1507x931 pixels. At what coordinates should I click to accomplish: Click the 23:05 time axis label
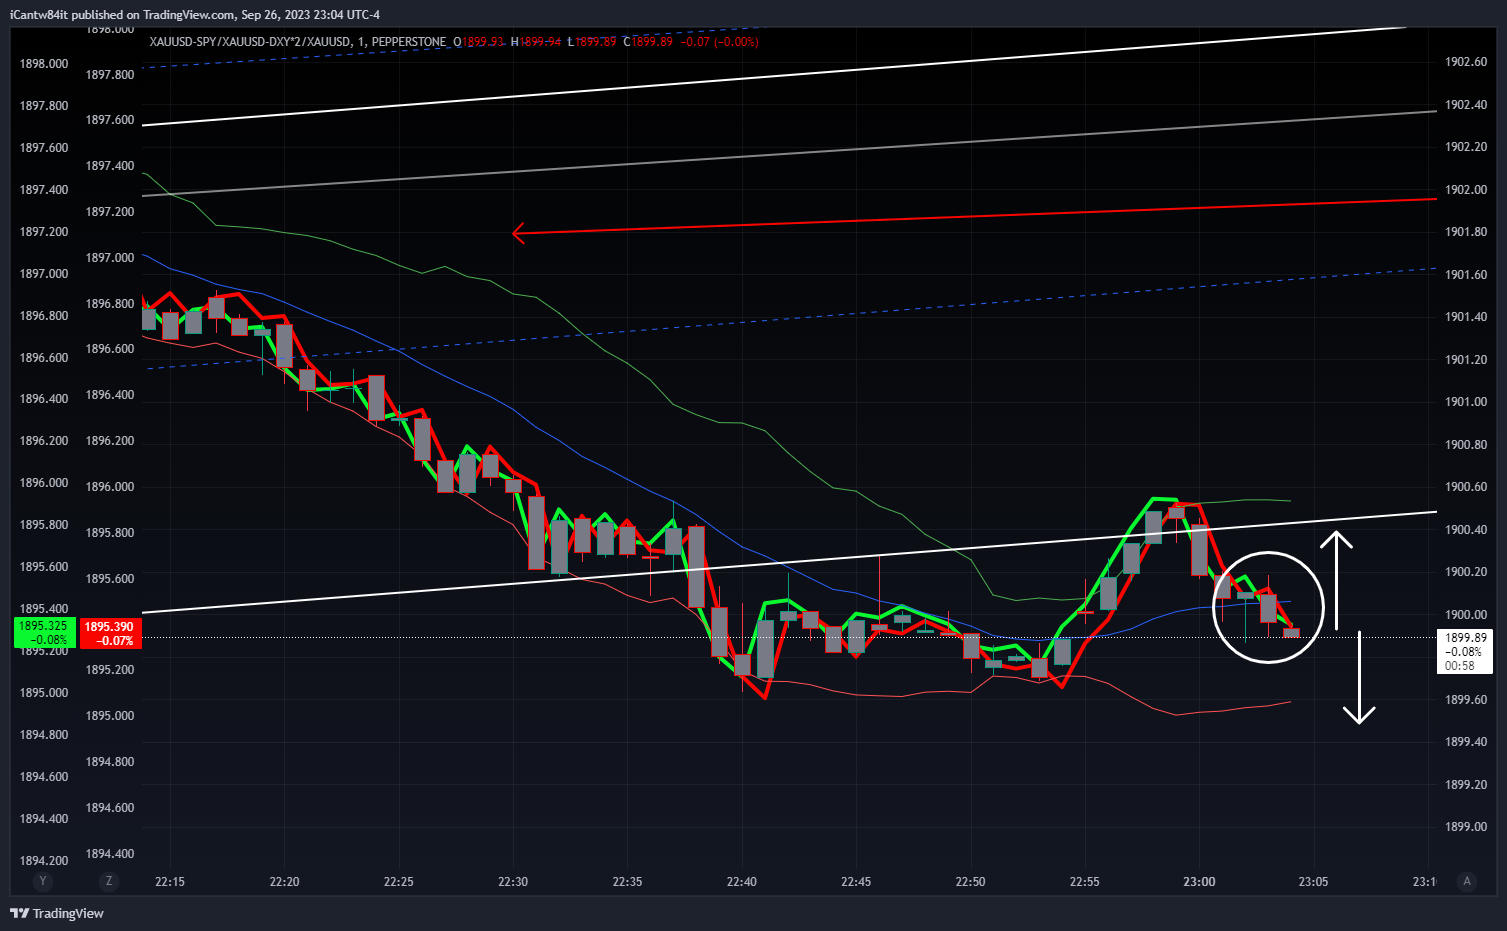(x=1313, y=882)
